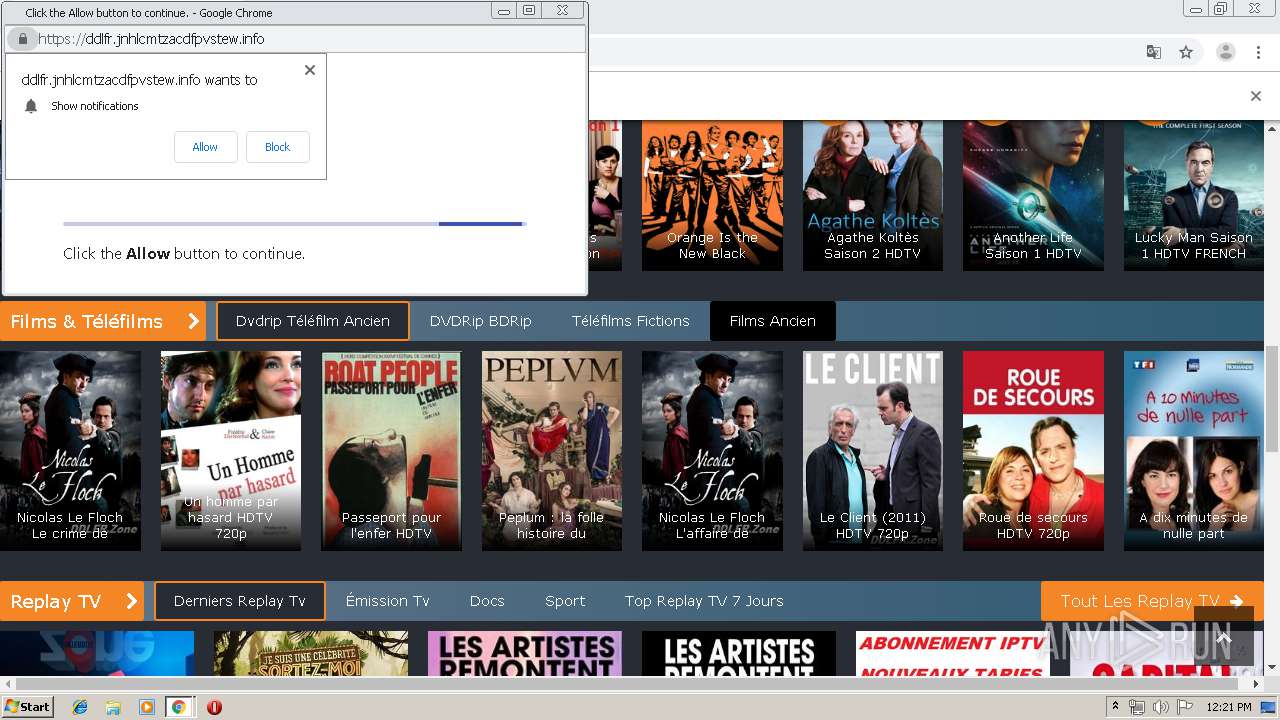
Task: Show Top Replay TV 7 Jours
Action: click(x=704, y=601)
